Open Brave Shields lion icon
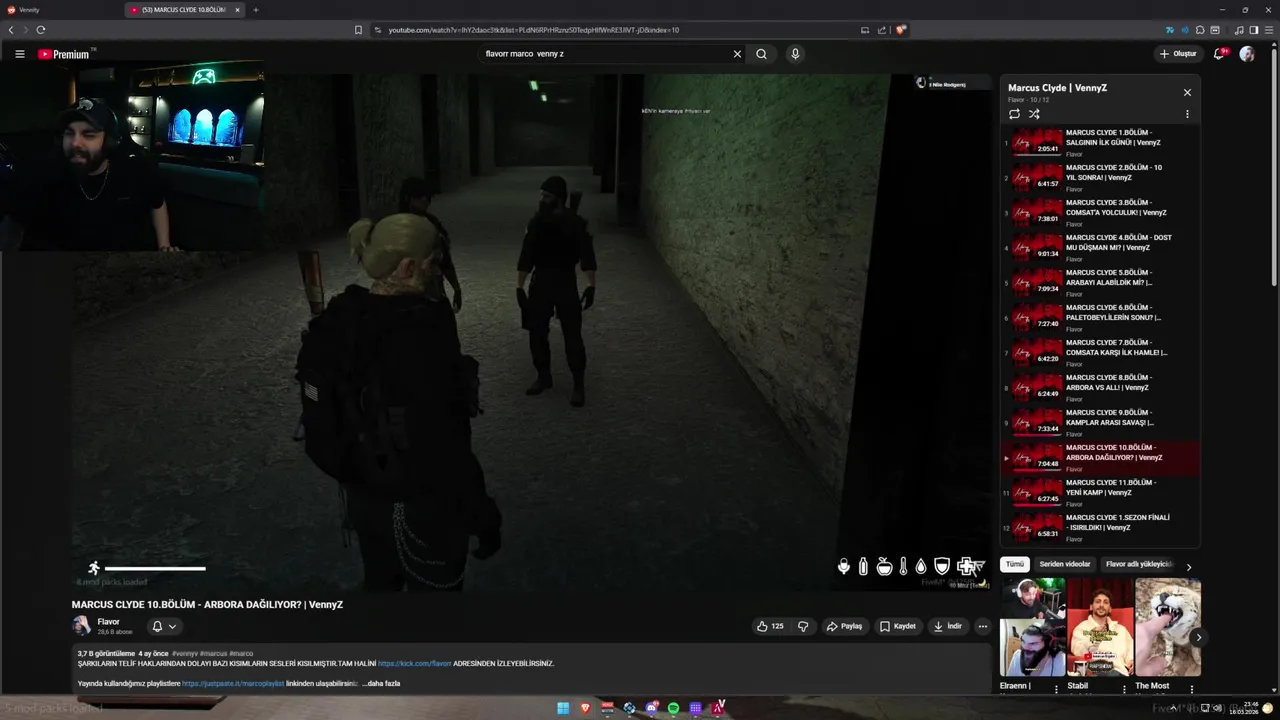Viewport: 1280px width, 720px height. (900, 30)
